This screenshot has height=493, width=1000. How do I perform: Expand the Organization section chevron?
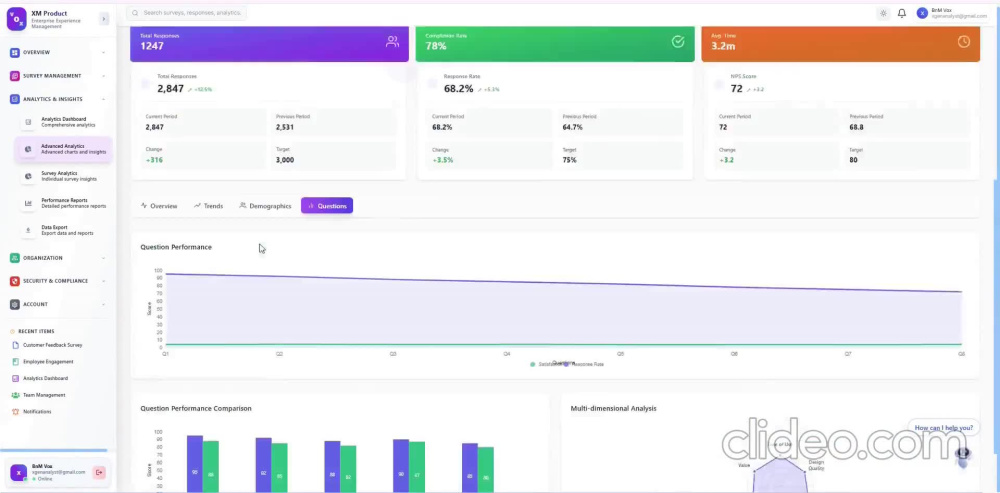click(103, 258)
